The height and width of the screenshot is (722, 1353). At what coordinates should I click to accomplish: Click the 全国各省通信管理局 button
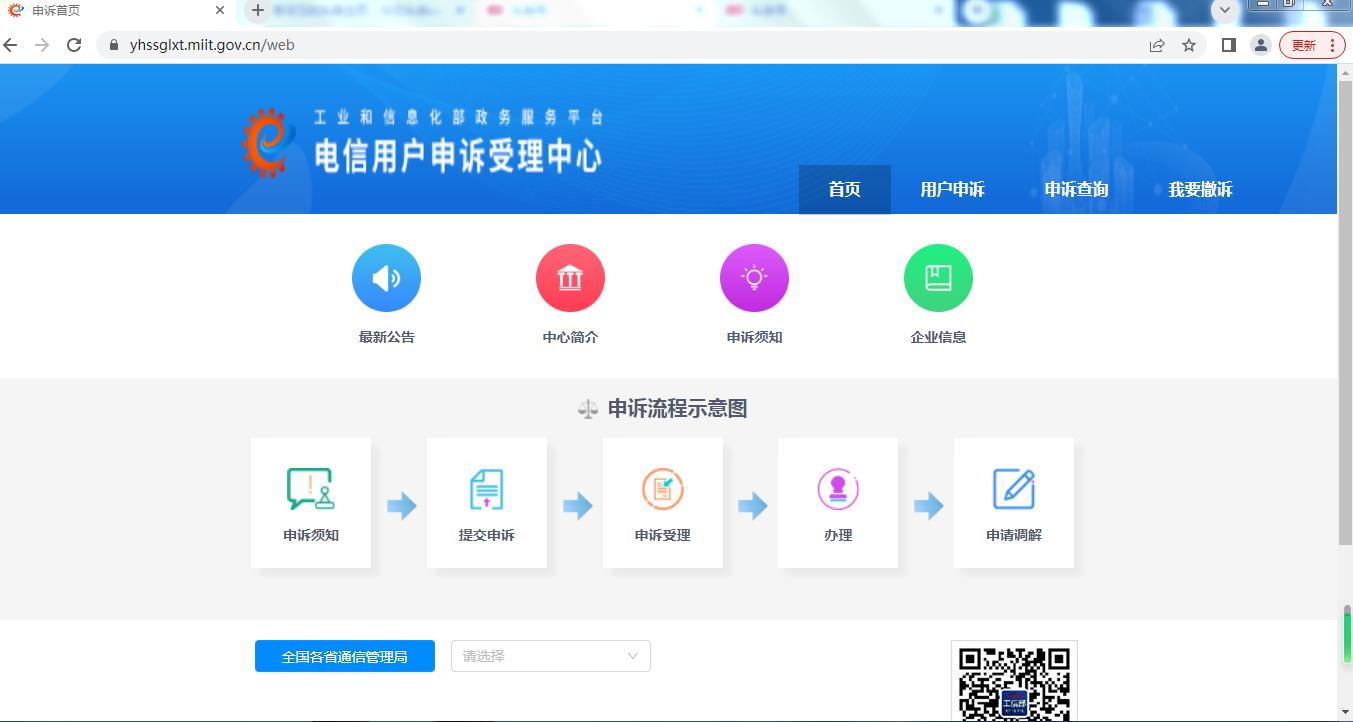(344, 656)
